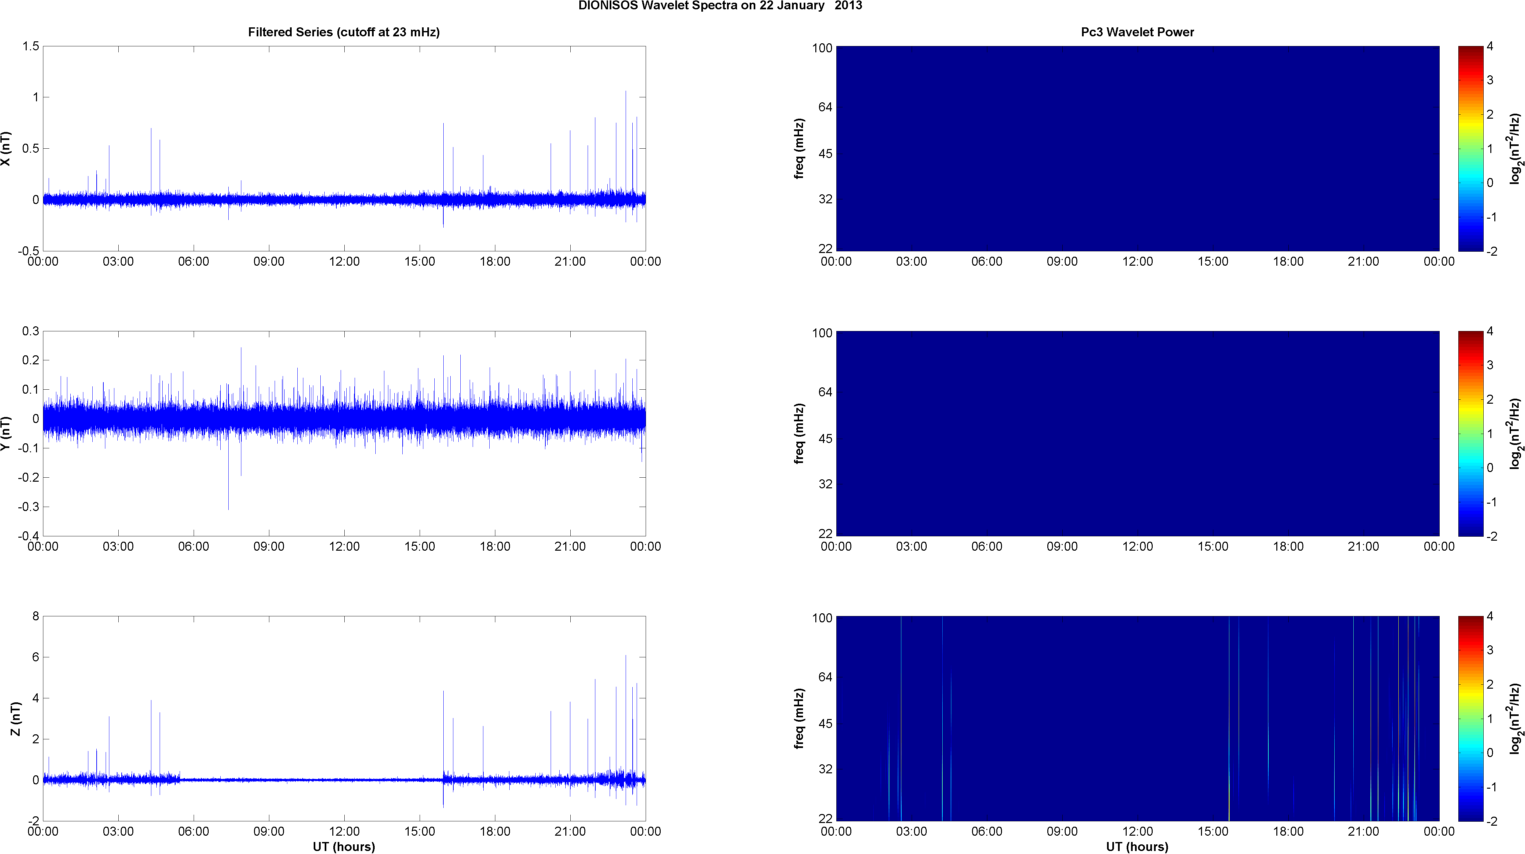Select the 'Pc3 Wavelet Power' heading
Image resolution: width=1525 pixels, height=854 pixels.
[x=1137, y=32]
